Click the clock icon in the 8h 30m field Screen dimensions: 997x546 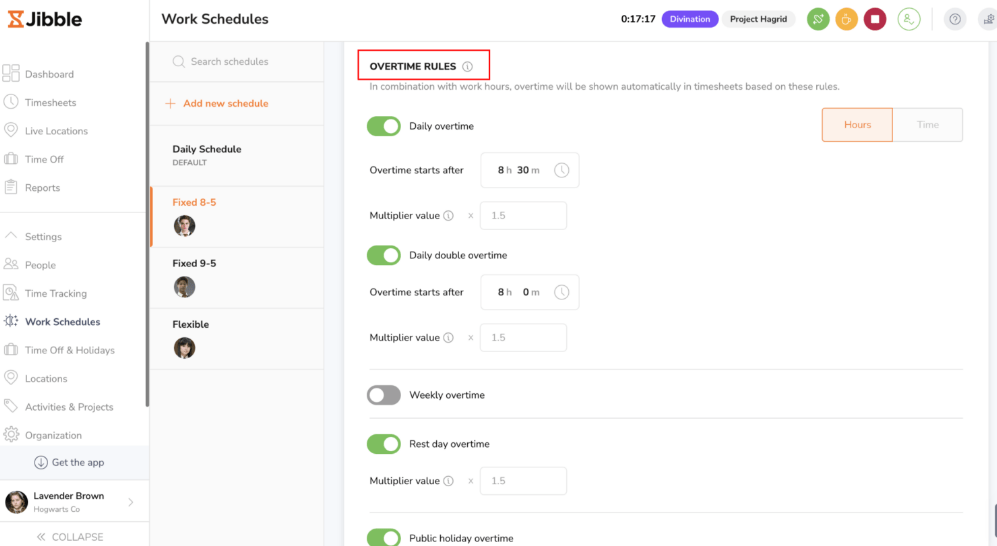point(561,170)
